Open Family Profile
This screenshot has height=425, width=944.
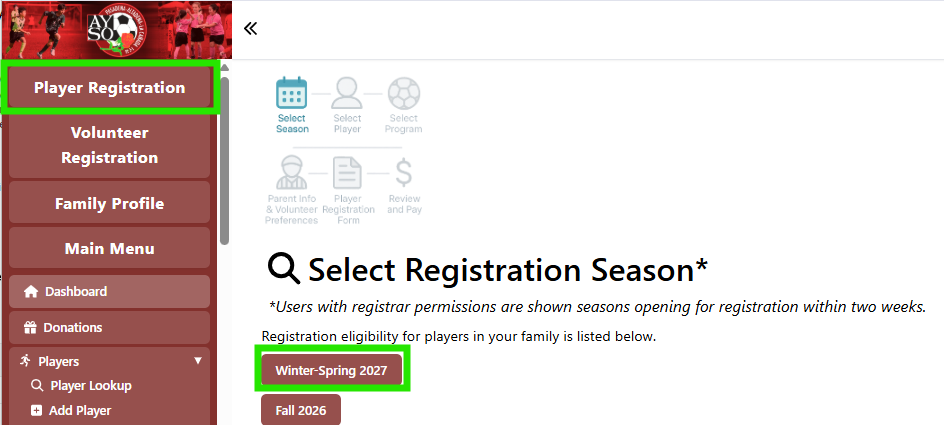tap(110, 203)
